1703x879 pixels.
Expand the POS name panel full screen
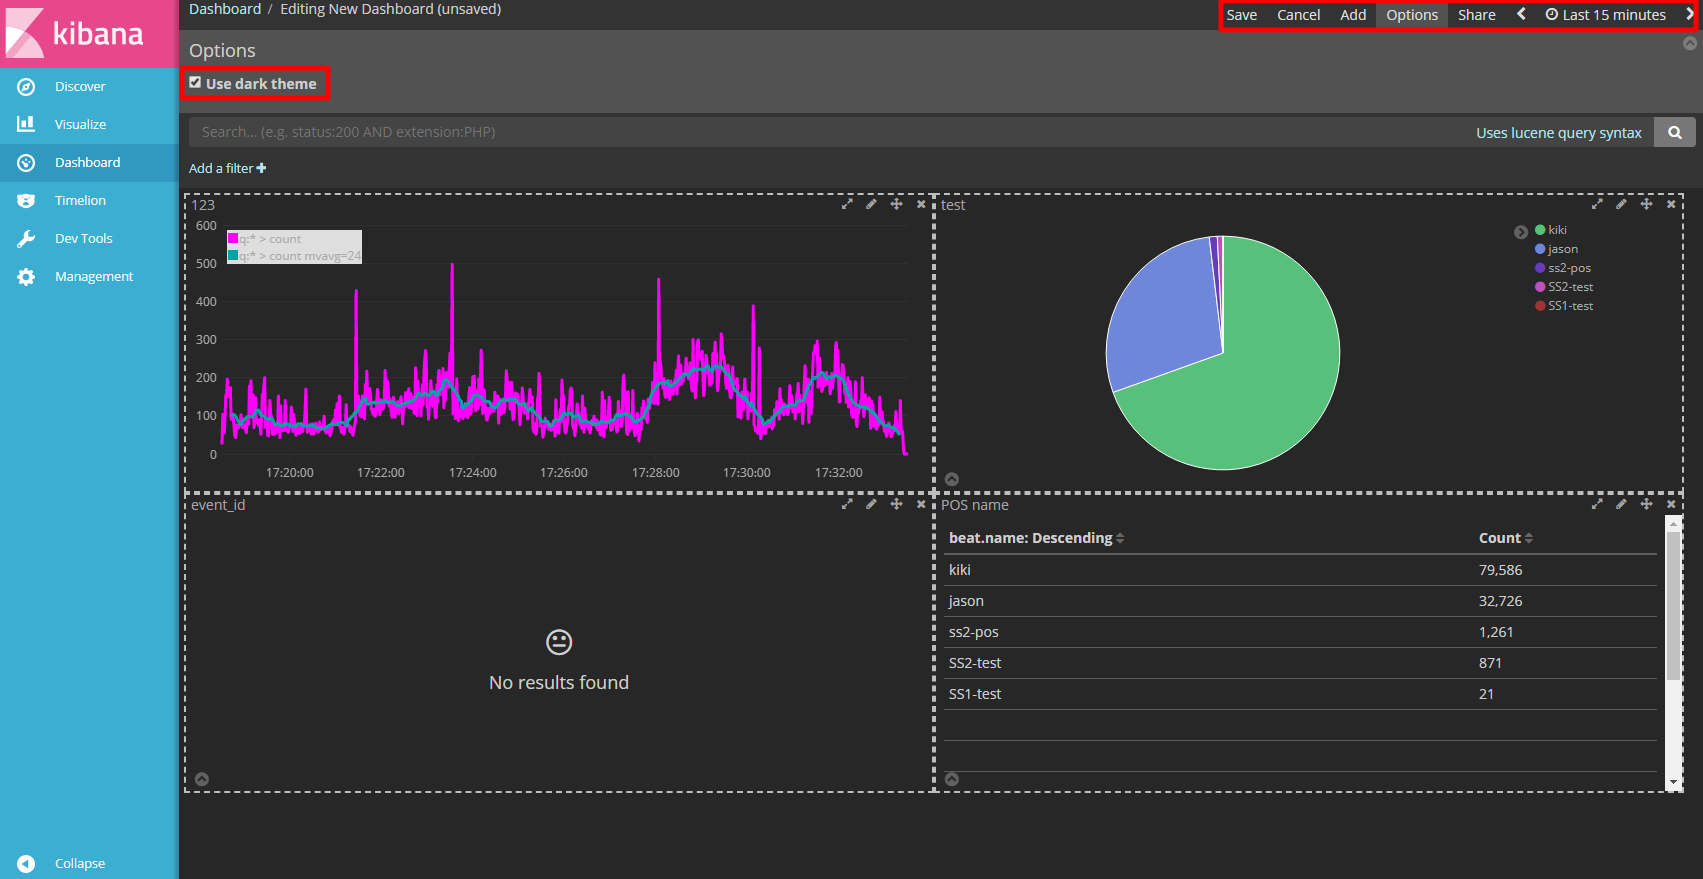[x=1597, y=504]
